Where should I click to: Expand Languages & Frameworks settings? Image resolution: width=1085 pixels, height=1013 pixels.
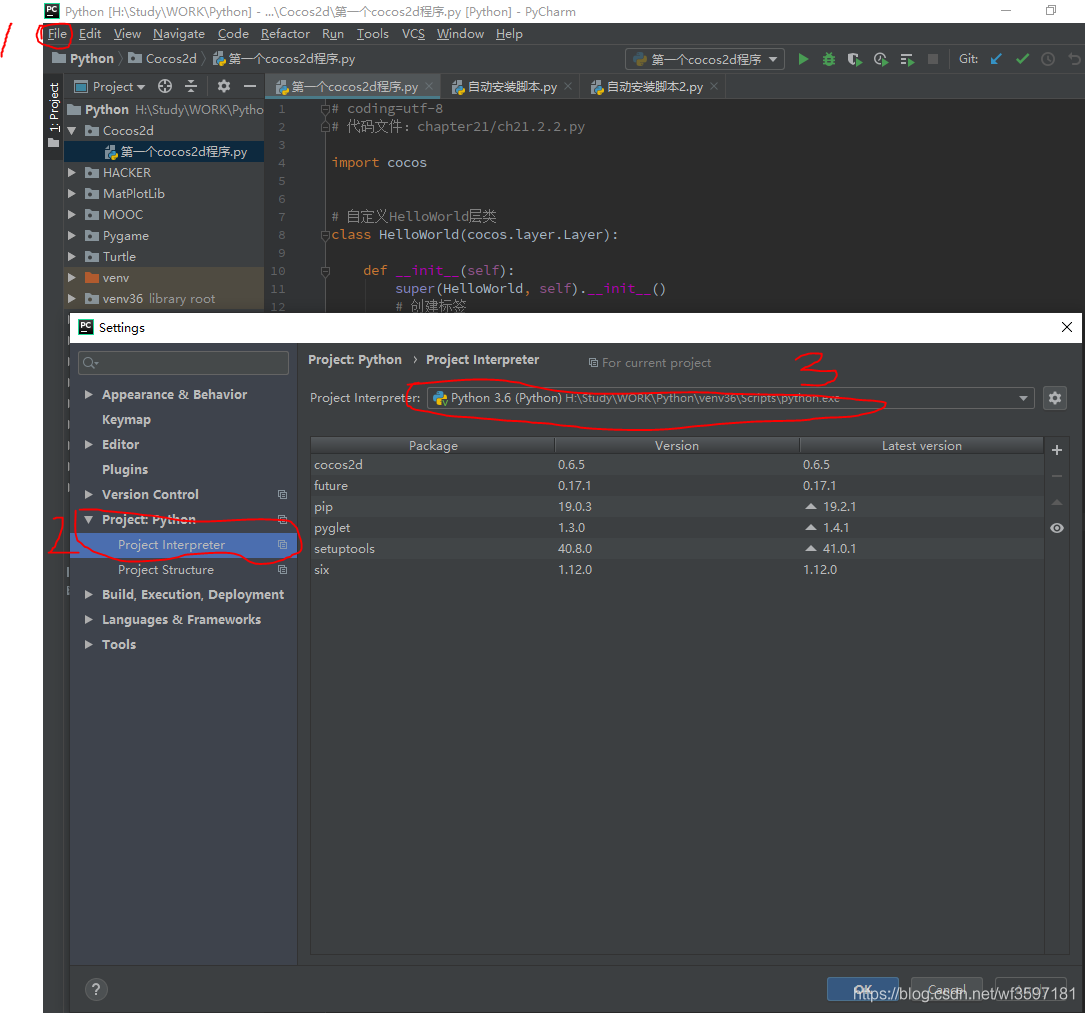tap(89, 619)
